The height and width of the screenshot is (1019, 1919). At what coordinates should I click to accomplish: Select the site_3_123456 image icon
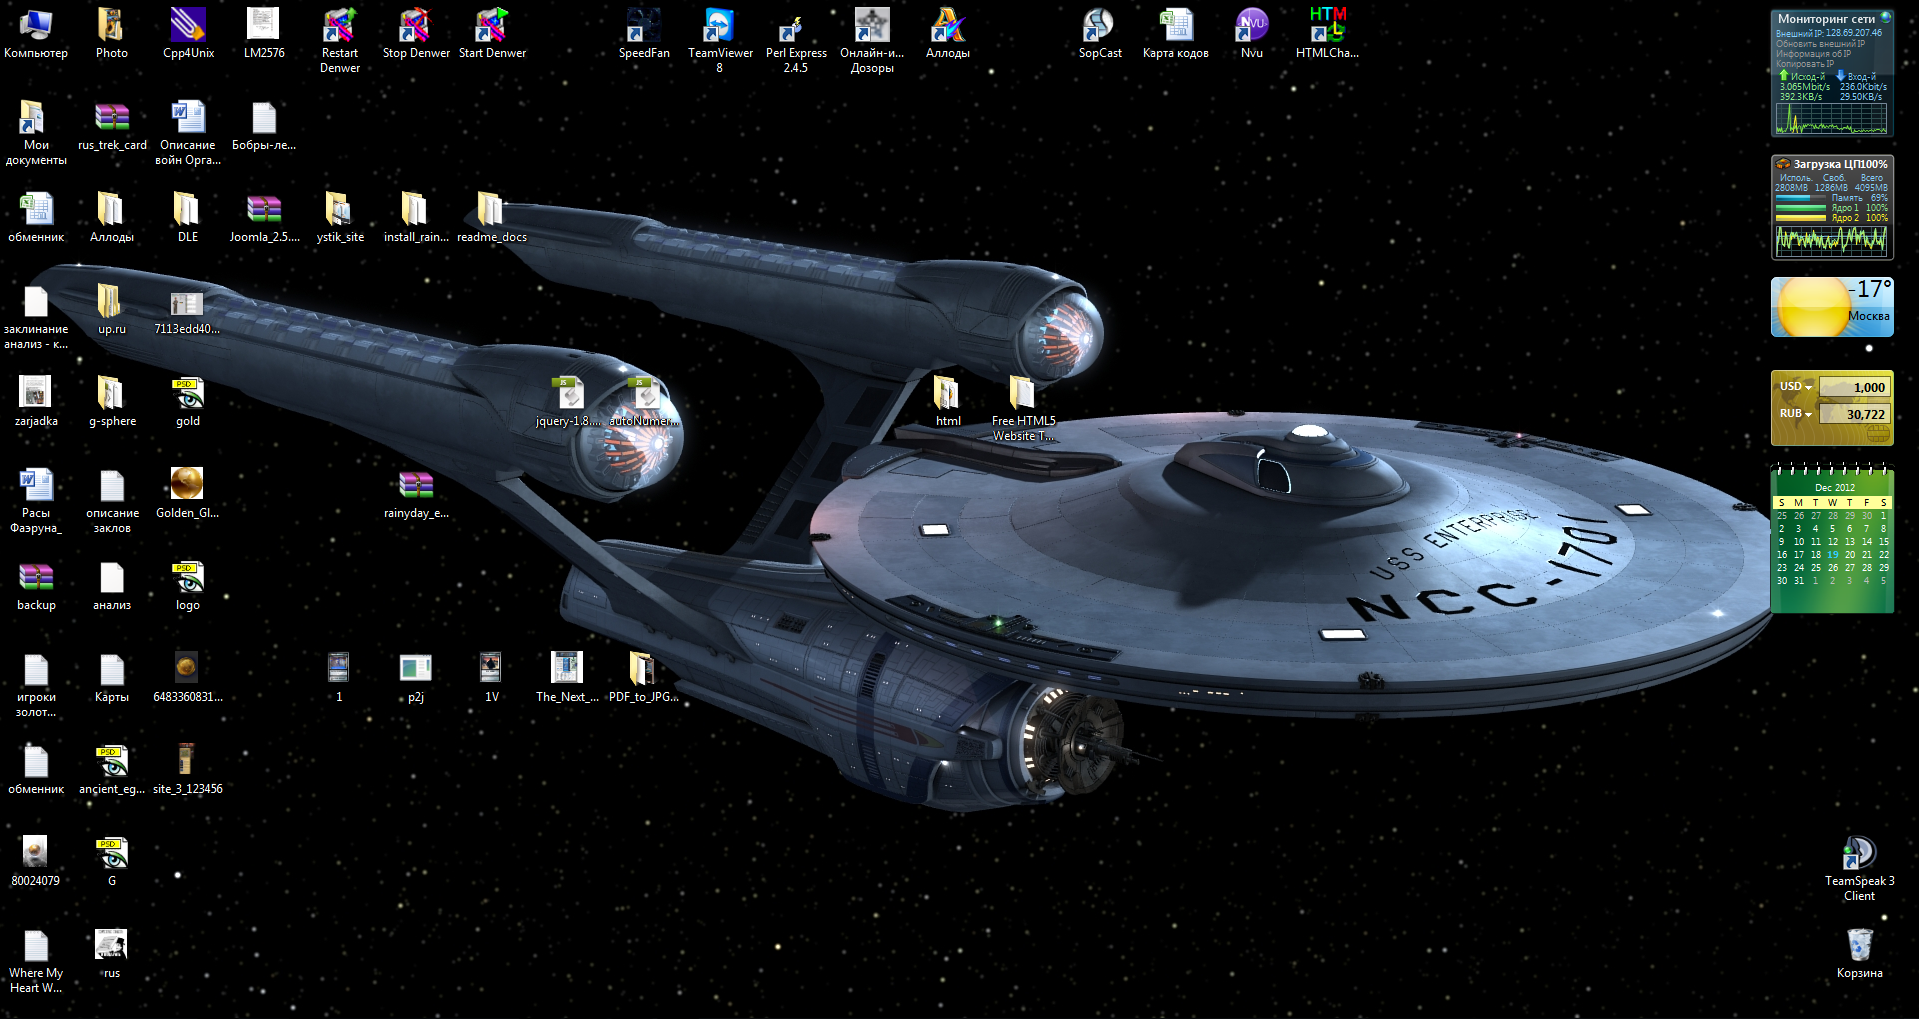pos(188,769)
